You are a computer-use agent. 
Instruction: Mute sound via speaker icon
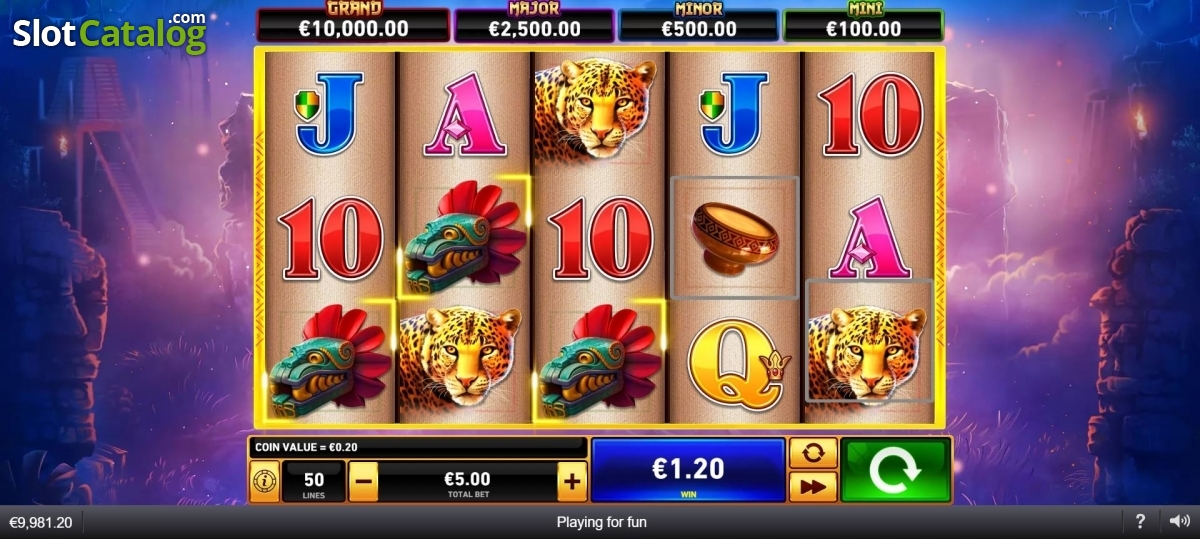point(1180,522)
